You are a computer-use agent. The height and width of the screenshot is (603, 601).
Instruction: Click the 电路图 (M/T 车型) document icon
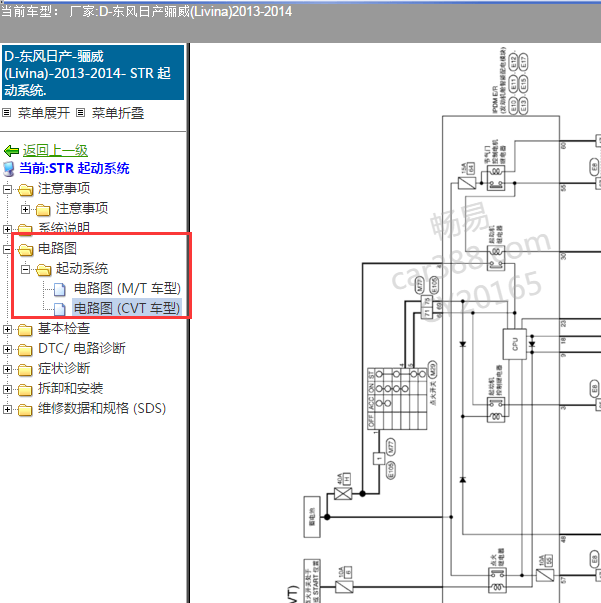[x=61, y=289]
